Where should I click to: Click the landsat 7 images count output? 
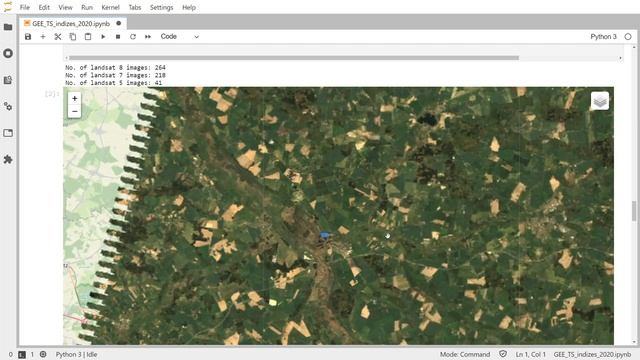[116, 75]
